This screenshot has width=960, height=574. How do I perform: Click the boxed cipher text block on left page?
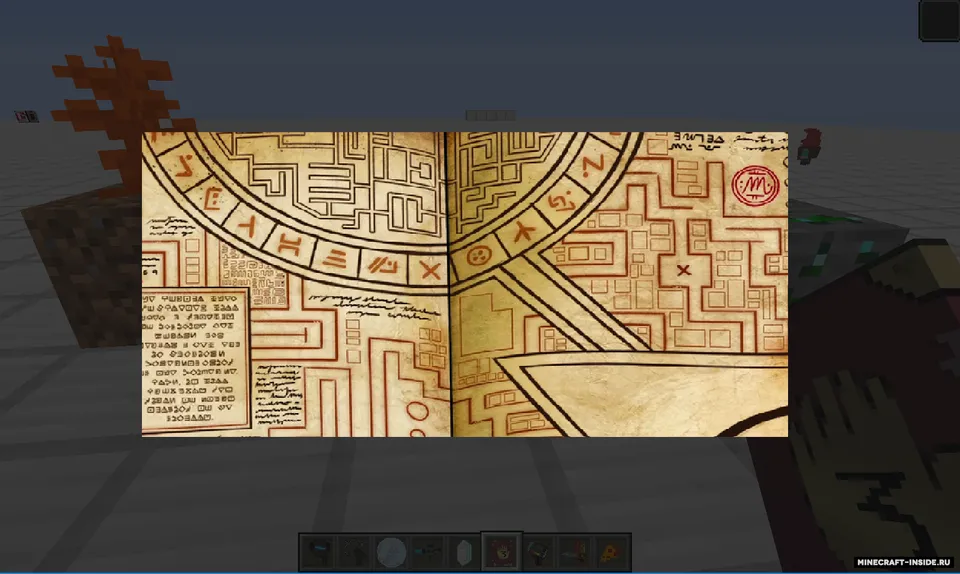[196, 360]
